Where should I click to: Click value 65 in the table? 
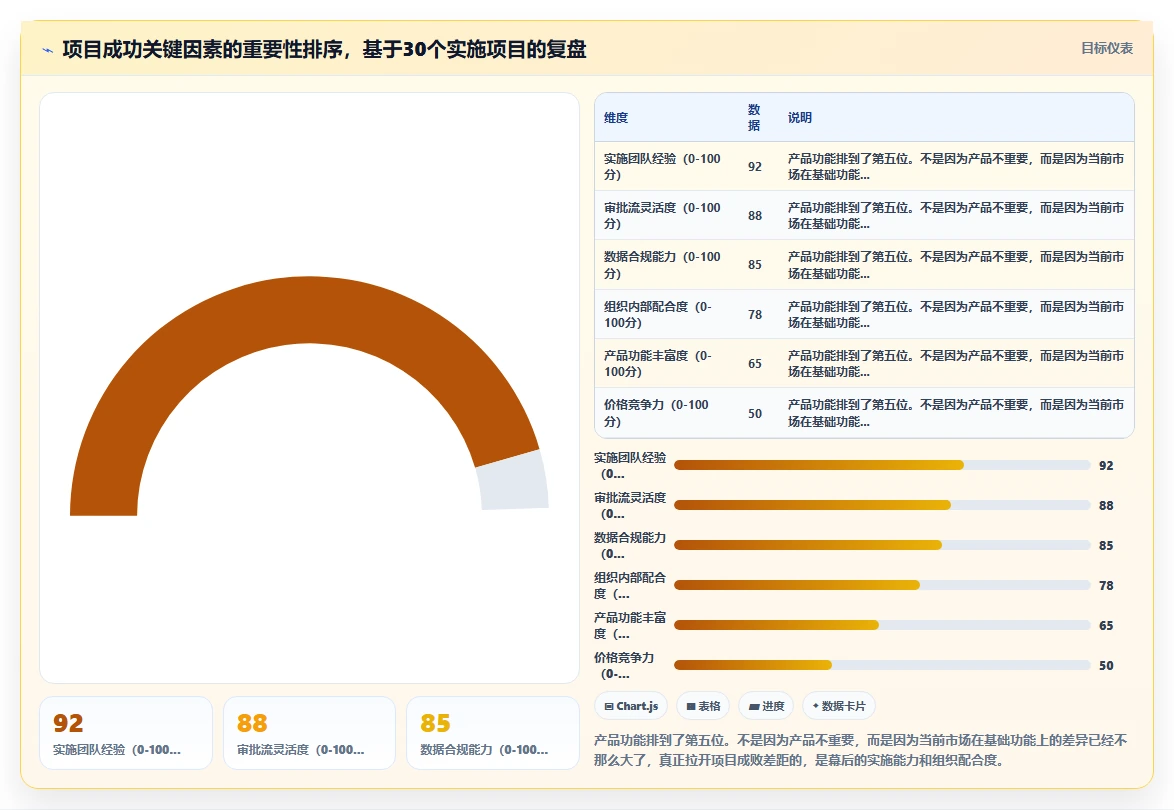755,364
